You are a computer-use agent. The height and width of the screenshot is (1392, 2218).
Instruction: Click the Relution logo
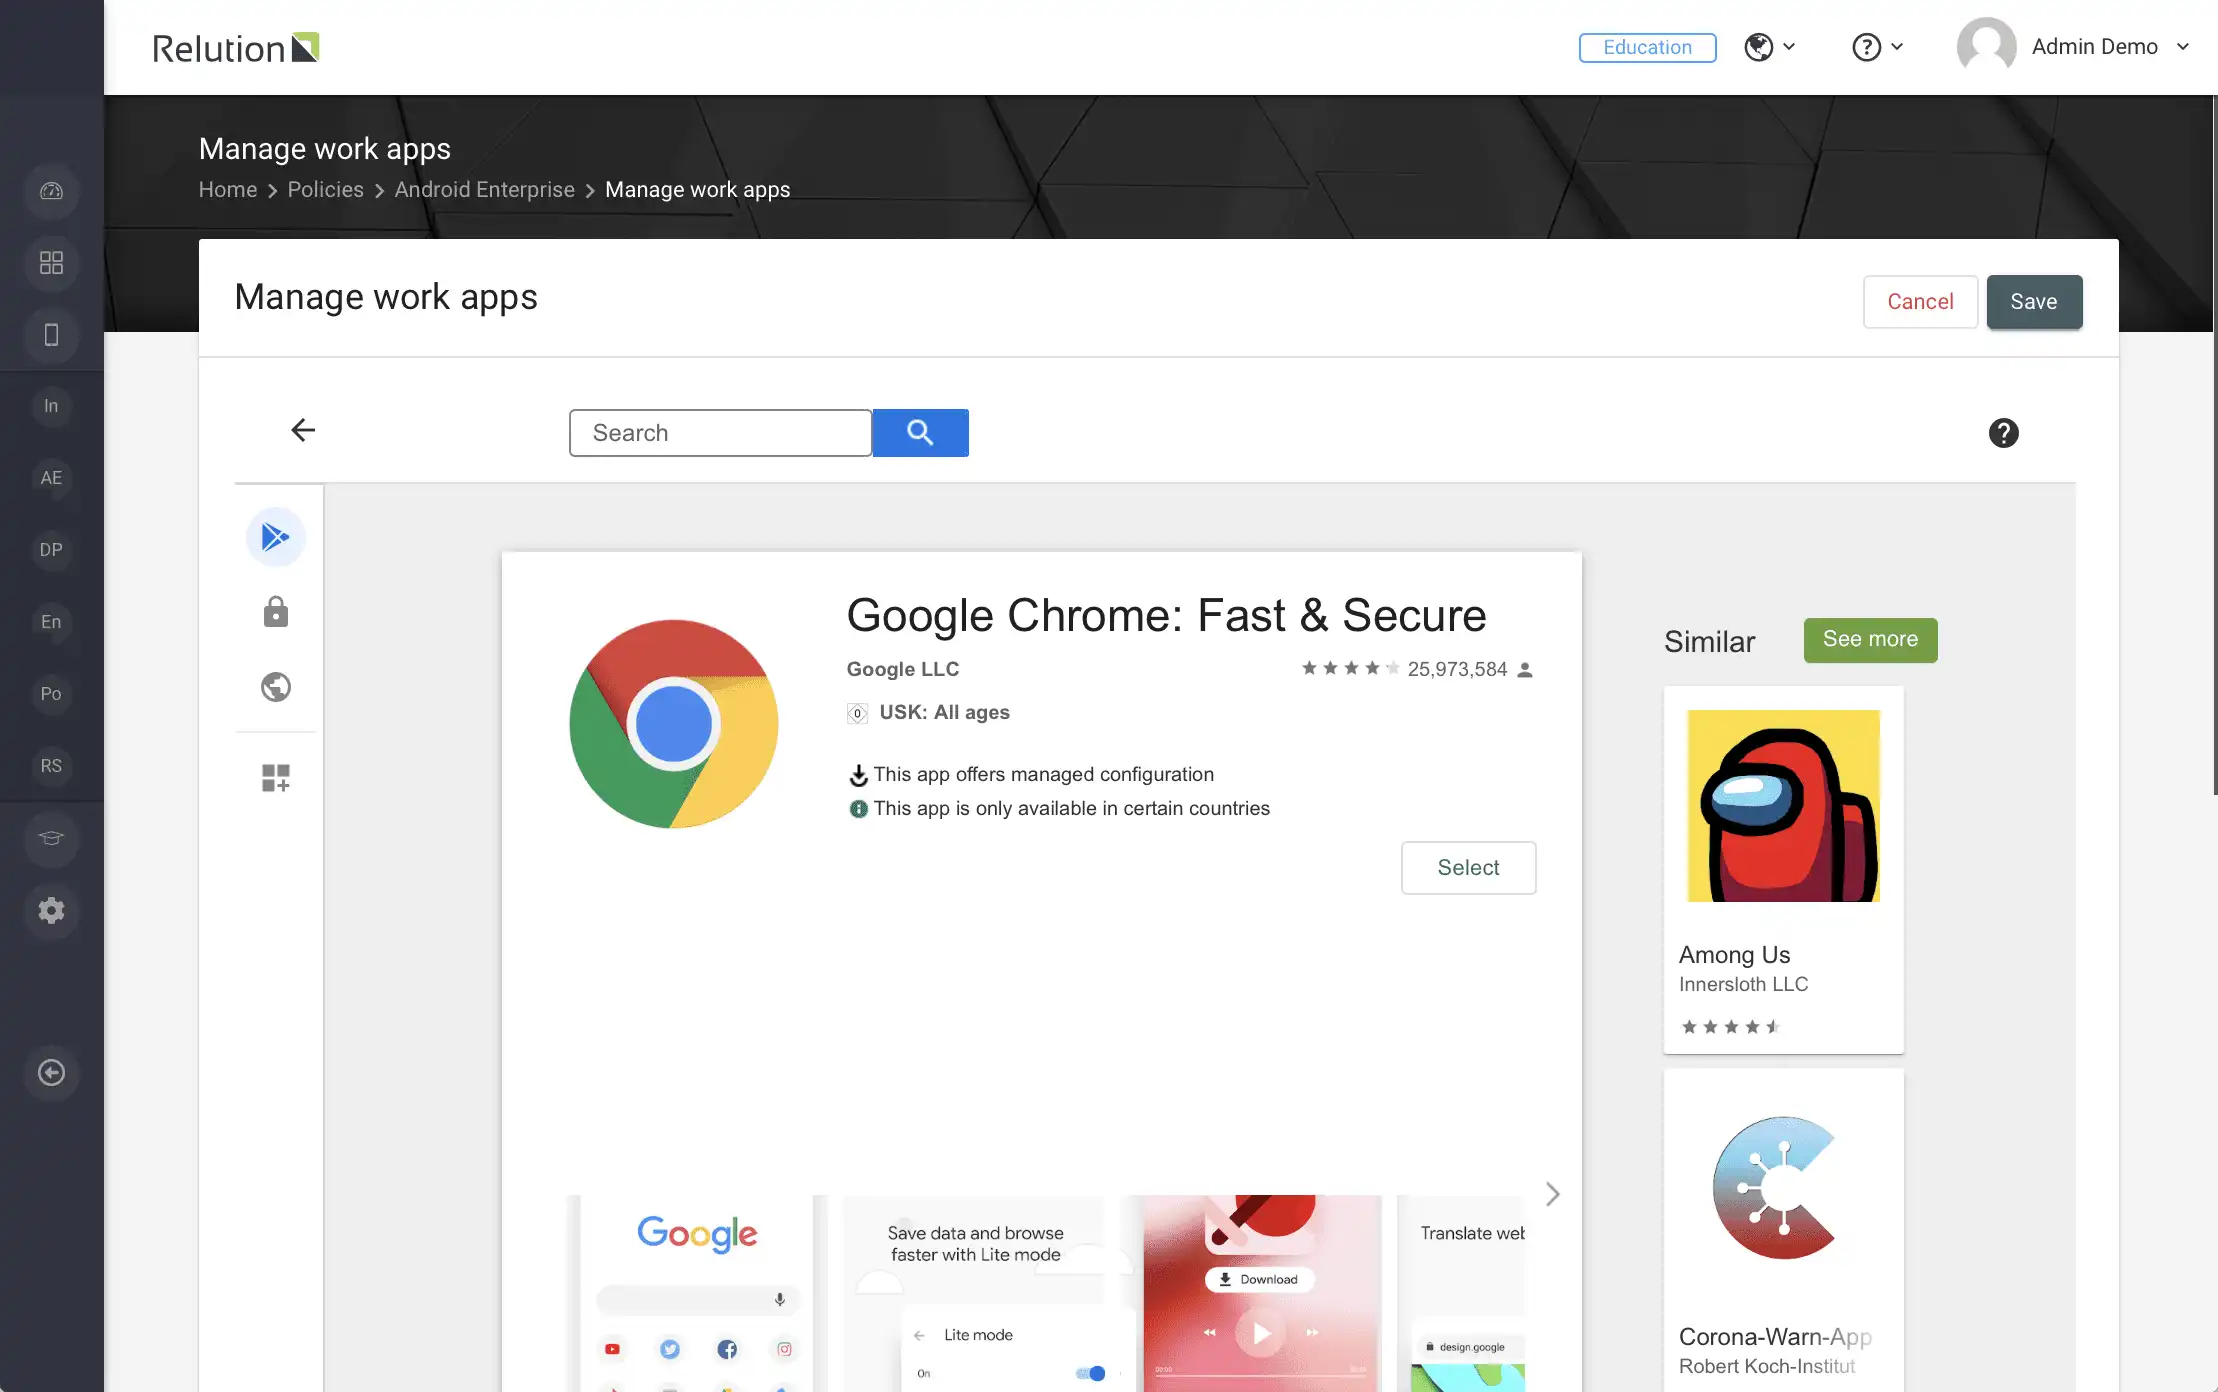point(235,48)
